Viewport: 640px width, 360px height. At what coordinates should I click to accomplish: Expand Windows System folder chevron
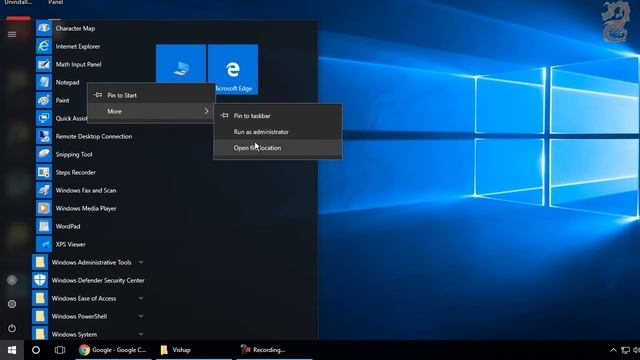(x=141, y=334)
